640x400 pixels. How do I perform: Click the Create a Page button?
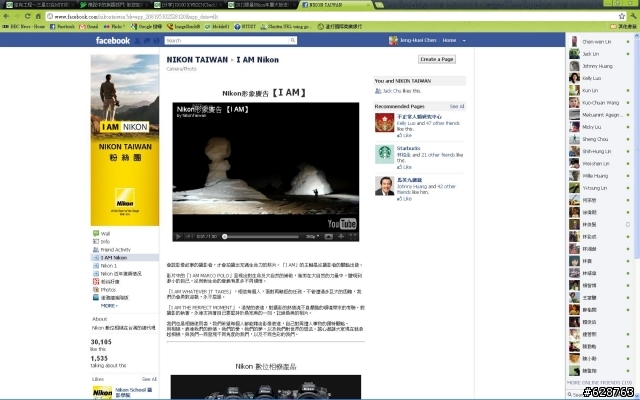tap(437, 59)
